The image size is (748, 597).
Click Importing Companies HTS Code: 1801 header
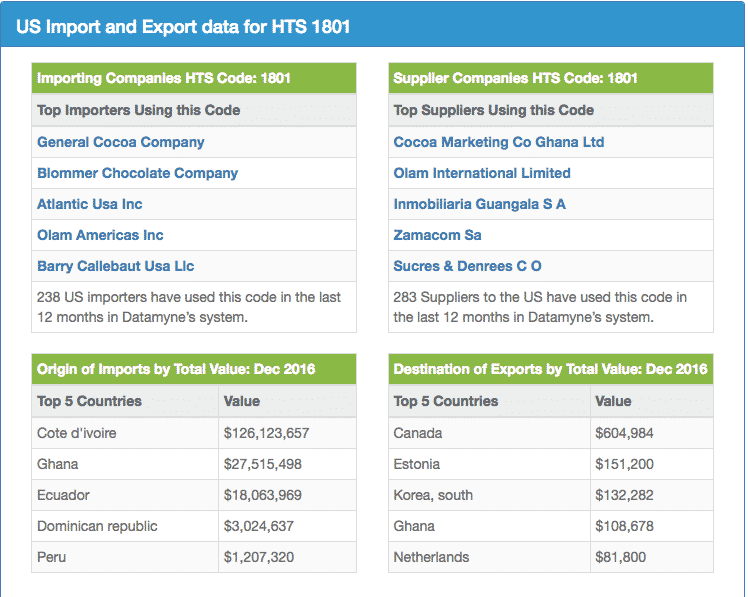194,78
